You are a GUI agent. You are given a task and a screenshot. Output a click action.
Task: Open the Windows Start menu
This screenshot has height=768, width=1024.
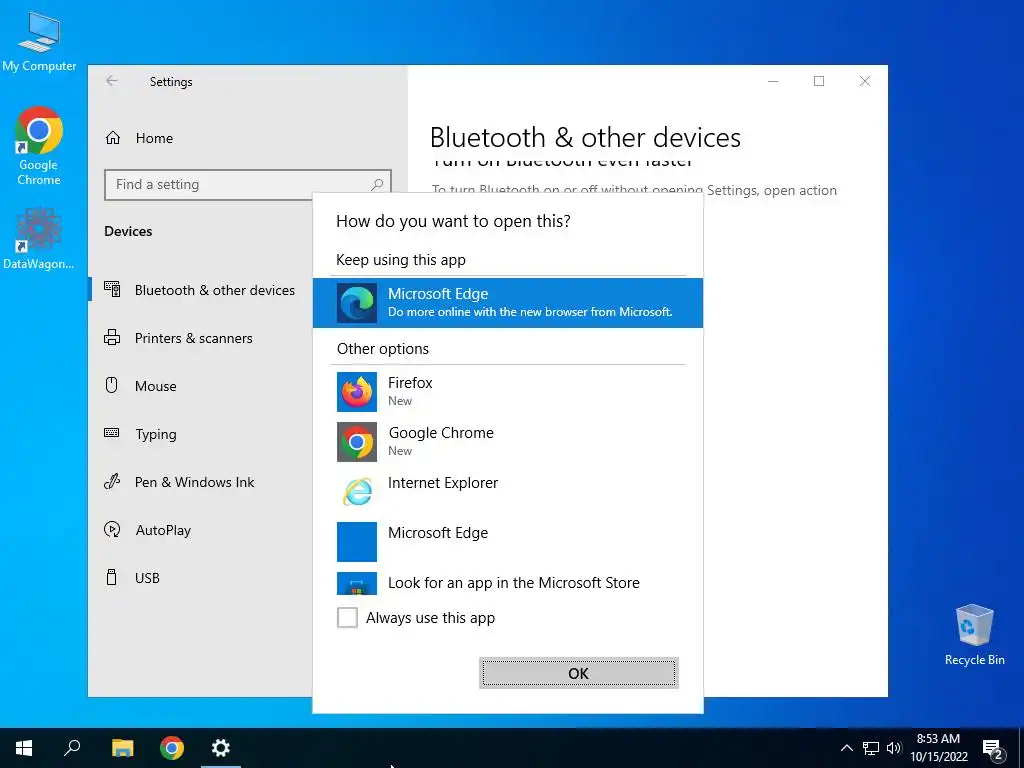pyautogui.click(x=24, y=748)
